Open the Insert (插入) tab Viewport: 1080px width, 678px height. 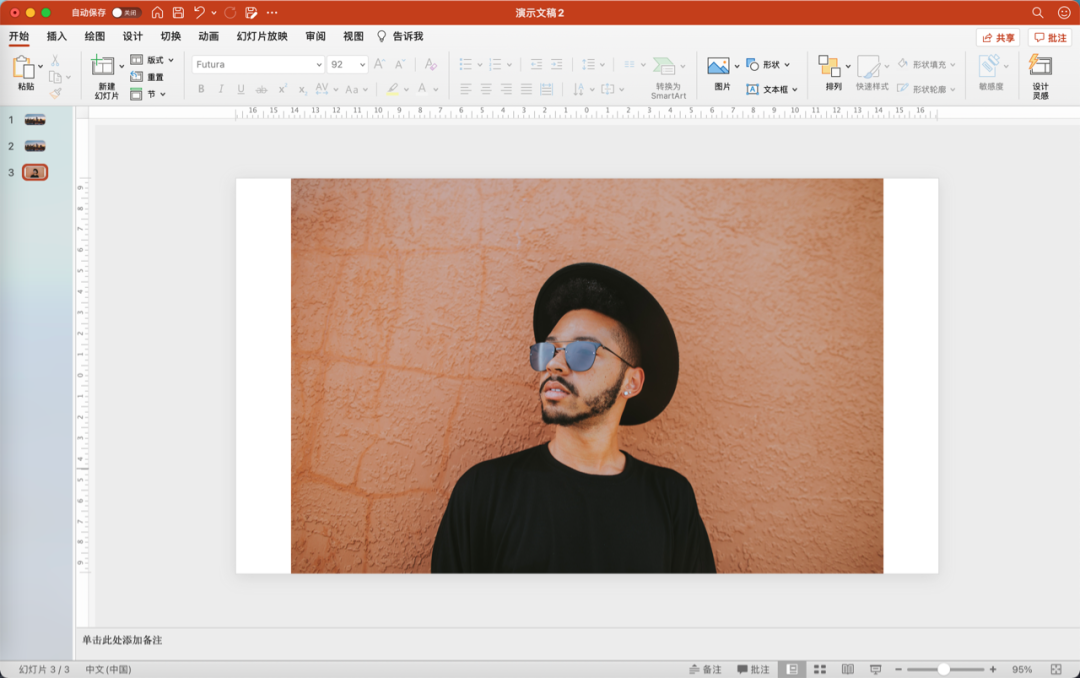(56, 36)
